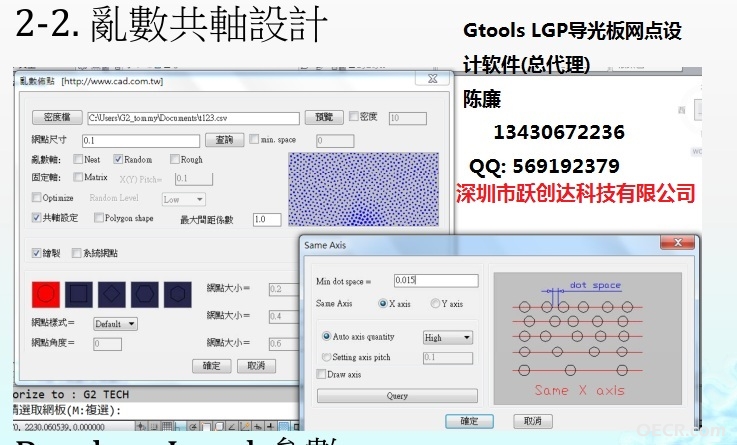The width and height of the screenshot is (737, 445).
Task: Select the square dot shape
Action: tap(78, 294)
